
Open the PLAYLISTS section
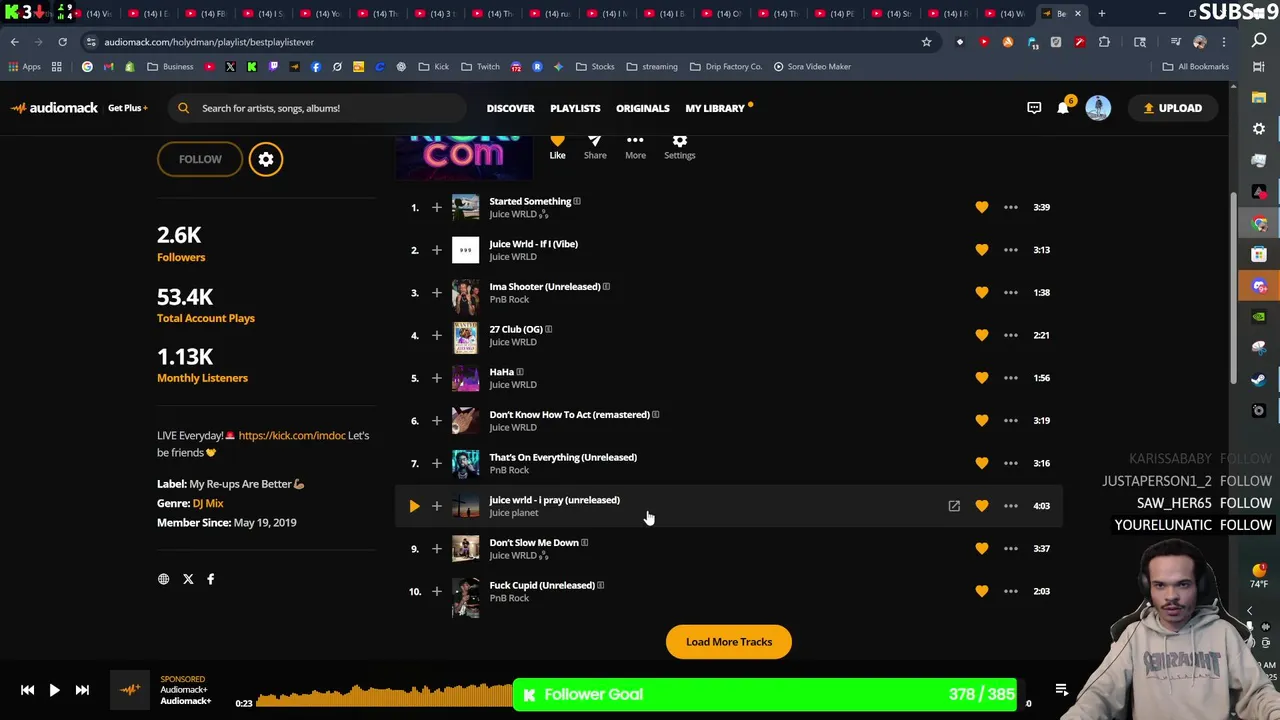click(575, 108)
